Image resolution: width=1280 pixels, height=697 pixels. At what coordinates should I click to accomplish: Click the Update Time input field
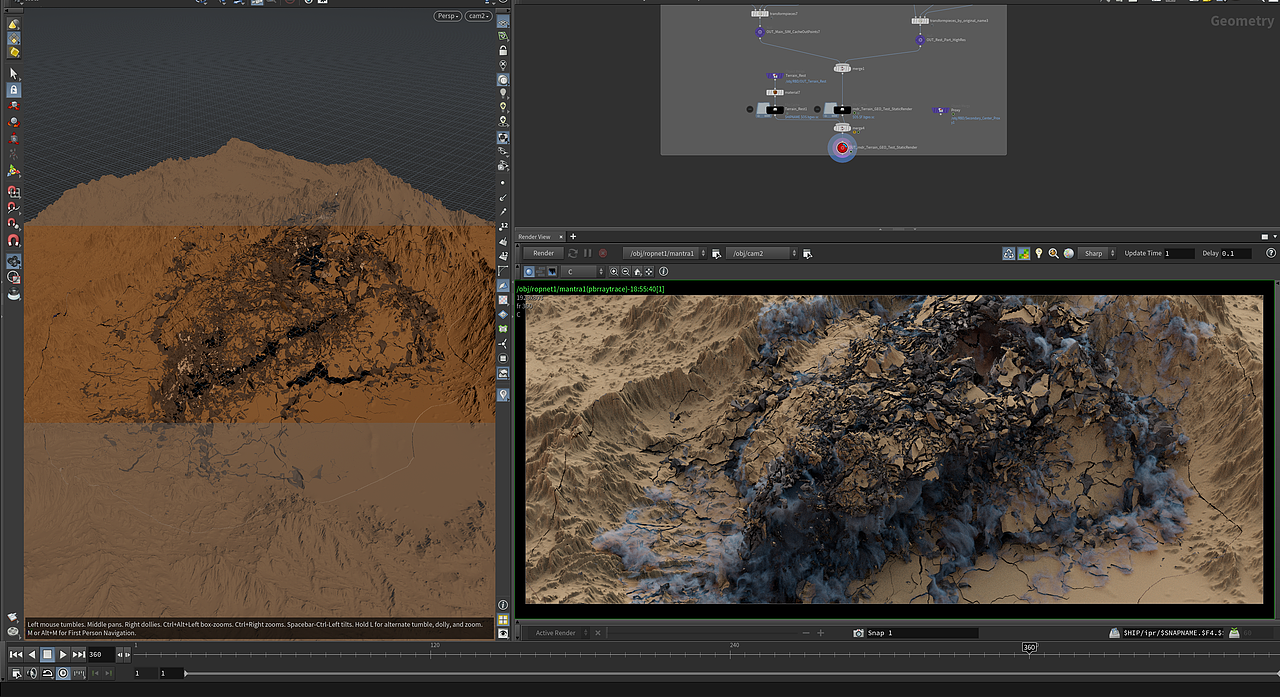[1179, 253]
